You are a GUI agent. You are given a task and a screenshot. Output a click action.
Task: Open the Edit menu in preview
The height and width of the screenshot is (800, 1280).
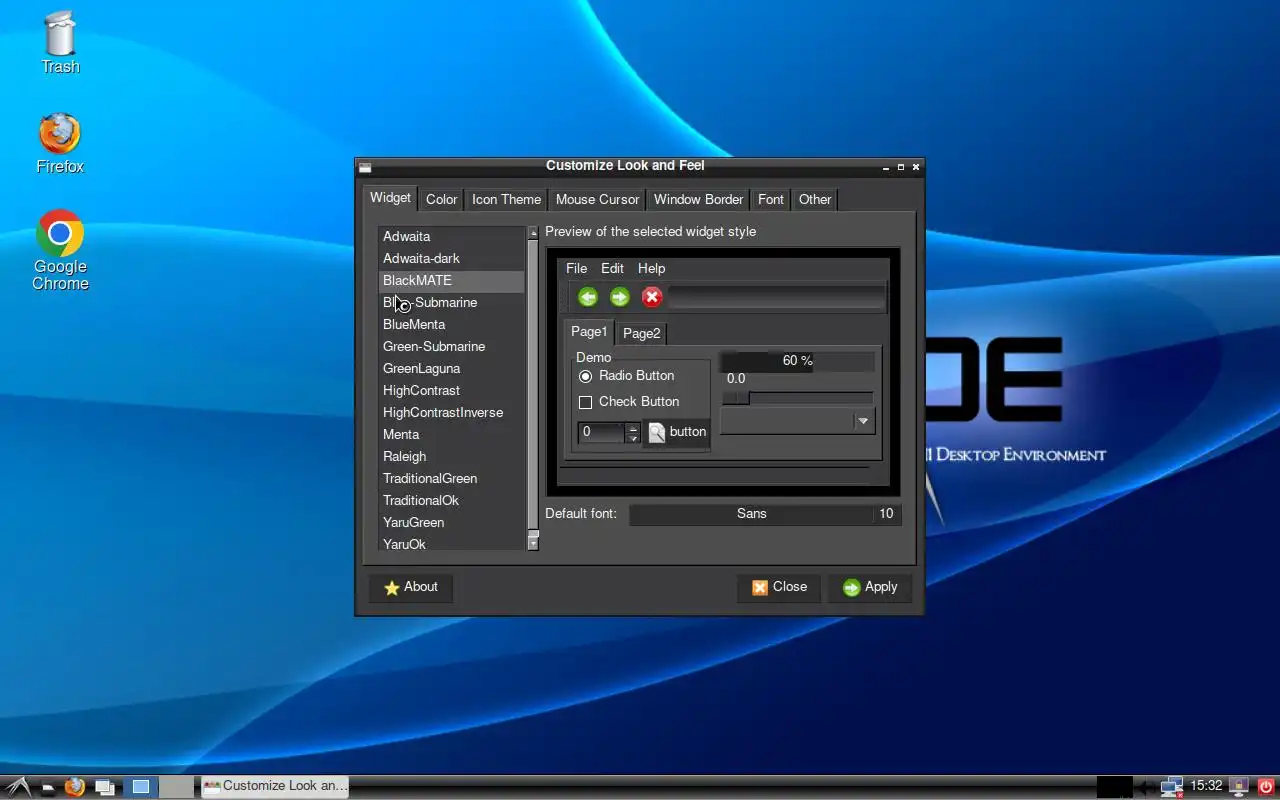point(612,268)
